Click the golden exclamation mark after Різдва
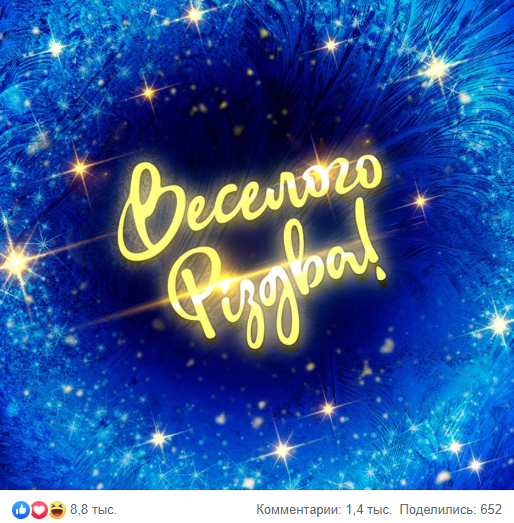This screenshot has width=514, height=523. [x=375, y=252]
